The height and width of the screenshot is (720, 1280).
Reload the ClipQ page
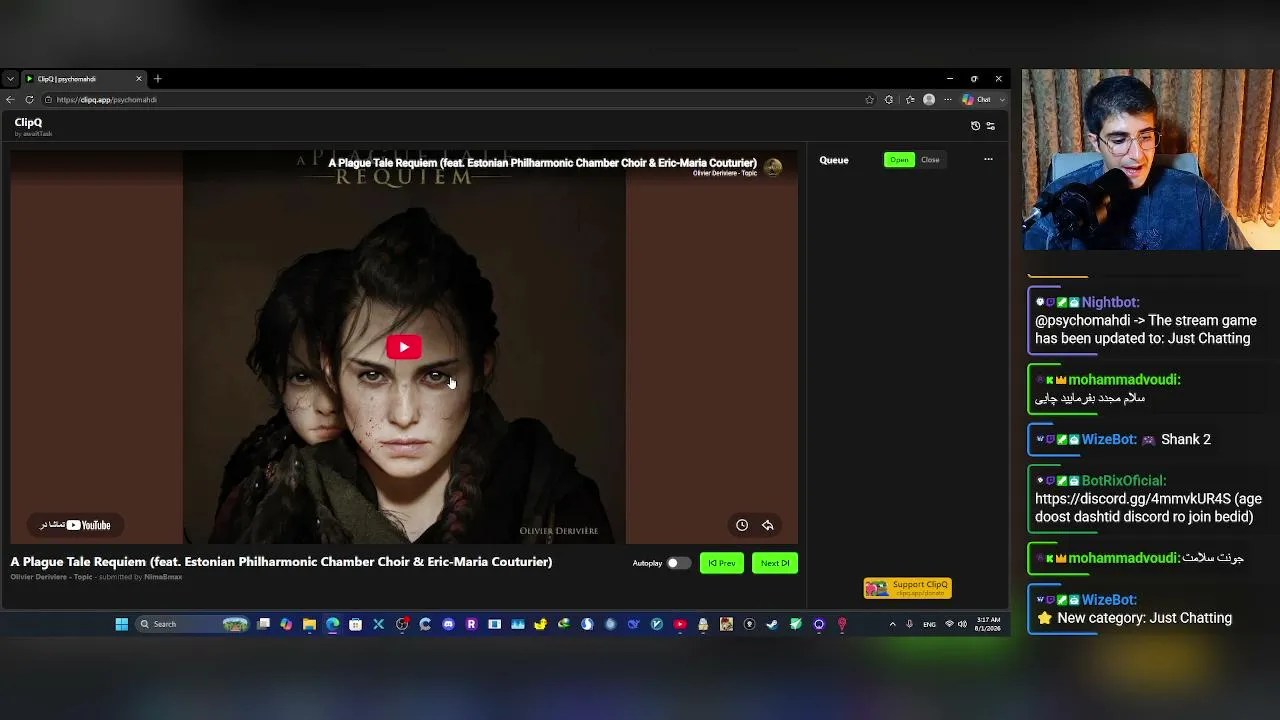coord(29,100)
